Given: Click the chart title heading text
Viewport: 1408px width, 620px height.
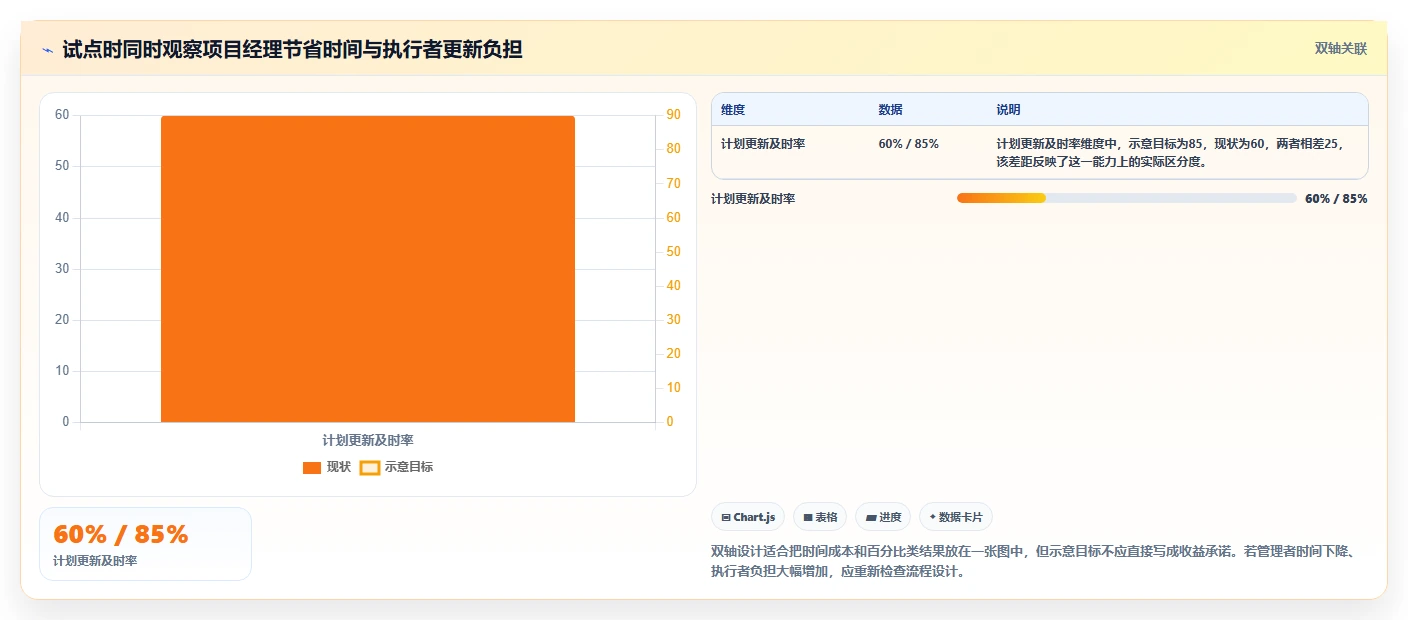Looking at the screenshot, I should tap(292, 49).
